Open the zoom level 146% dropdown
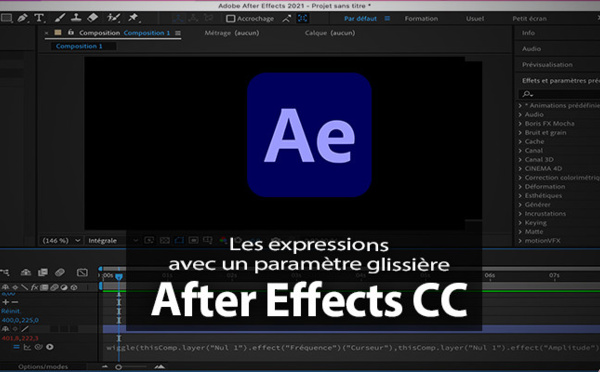The image size is (600, 372). click(61, 240)
